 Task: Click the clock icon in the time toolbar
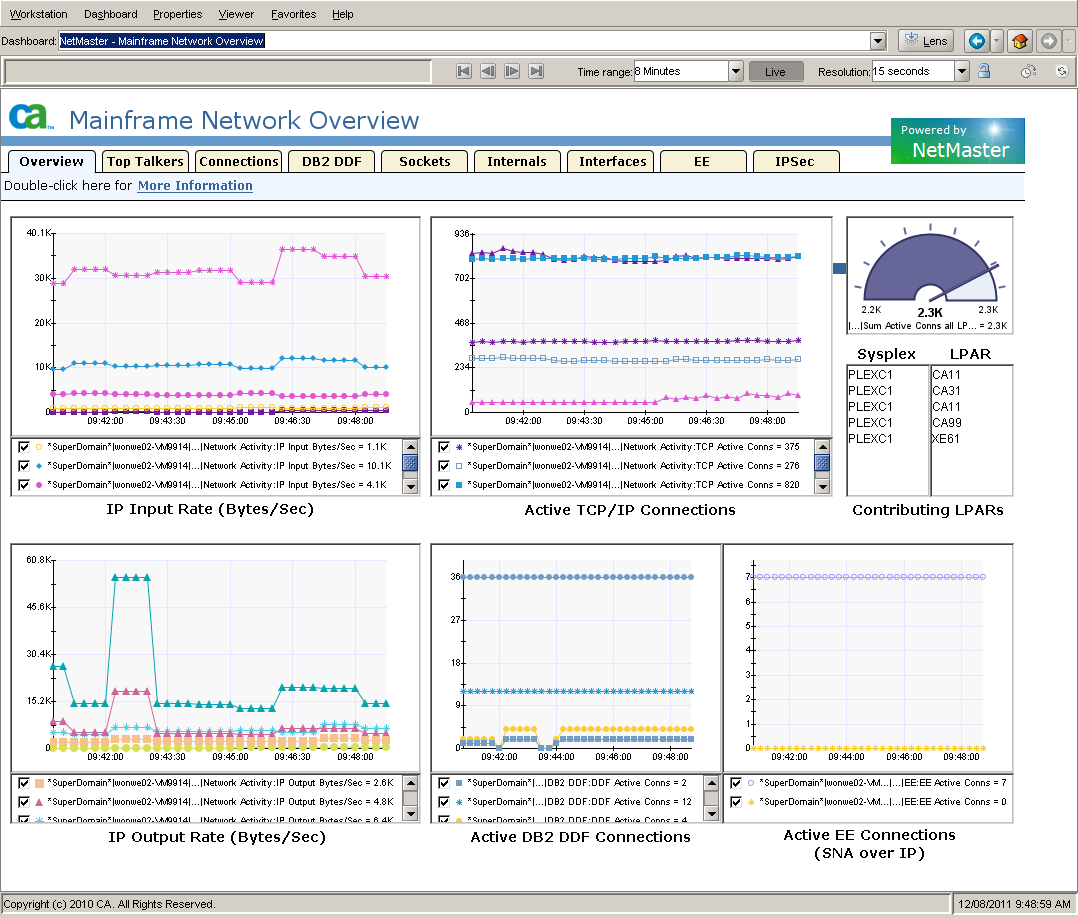[1028, 71]
